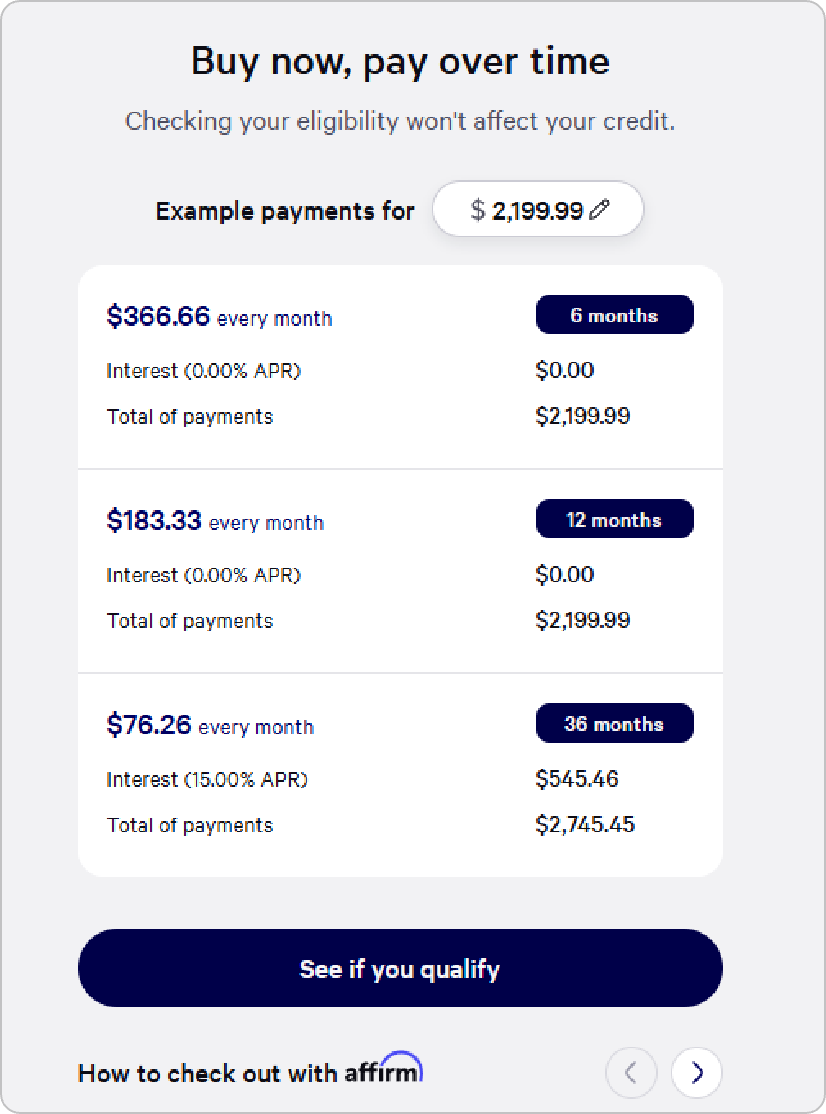Click the Affirm logo

tap(384, 1070)
